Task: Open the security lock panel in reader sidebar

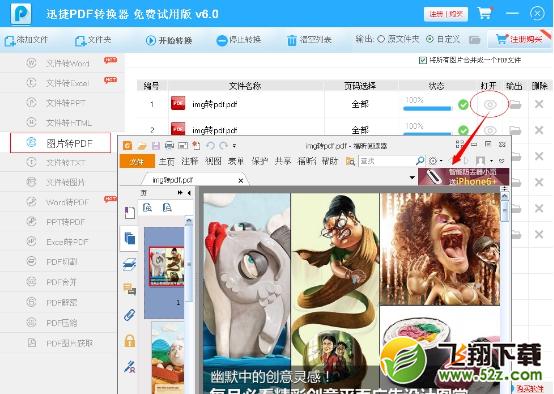Action: click(130, 341)
